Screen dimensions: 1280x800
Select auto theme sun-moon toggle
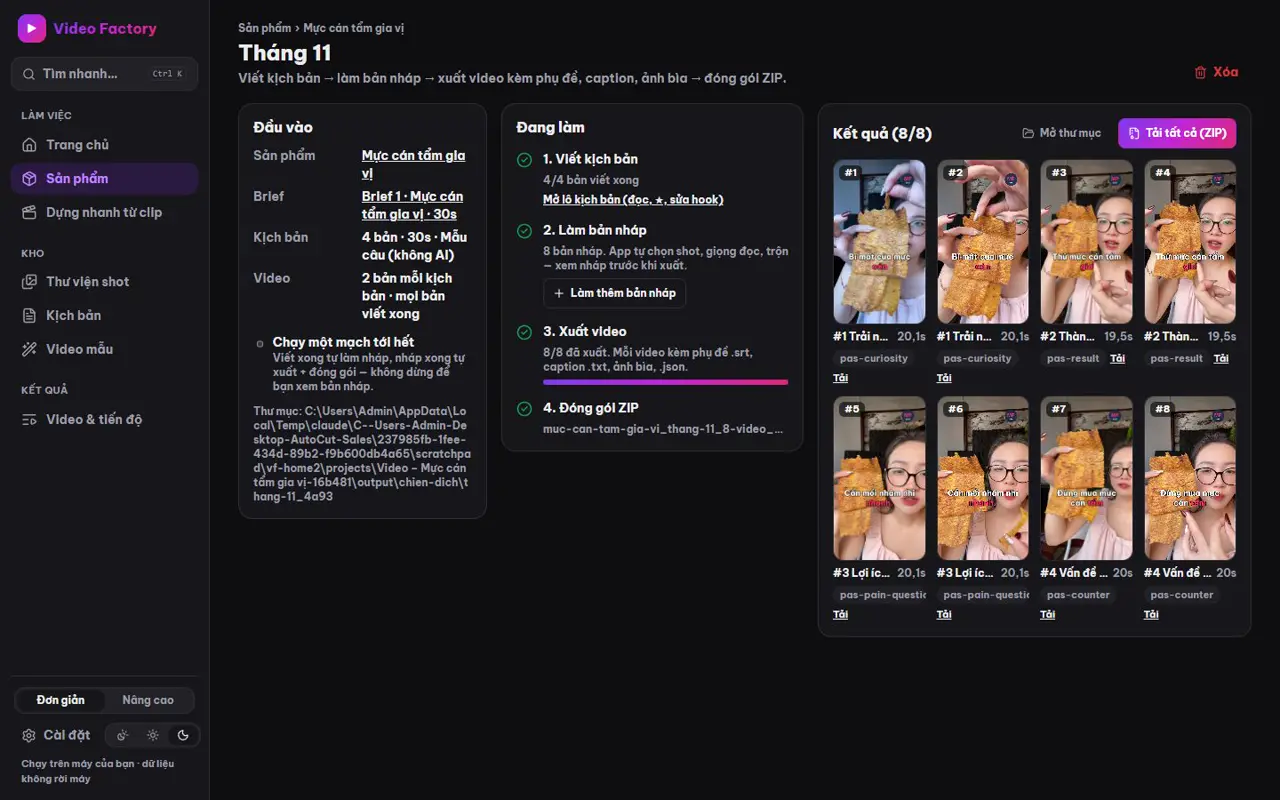click(122, 735)
